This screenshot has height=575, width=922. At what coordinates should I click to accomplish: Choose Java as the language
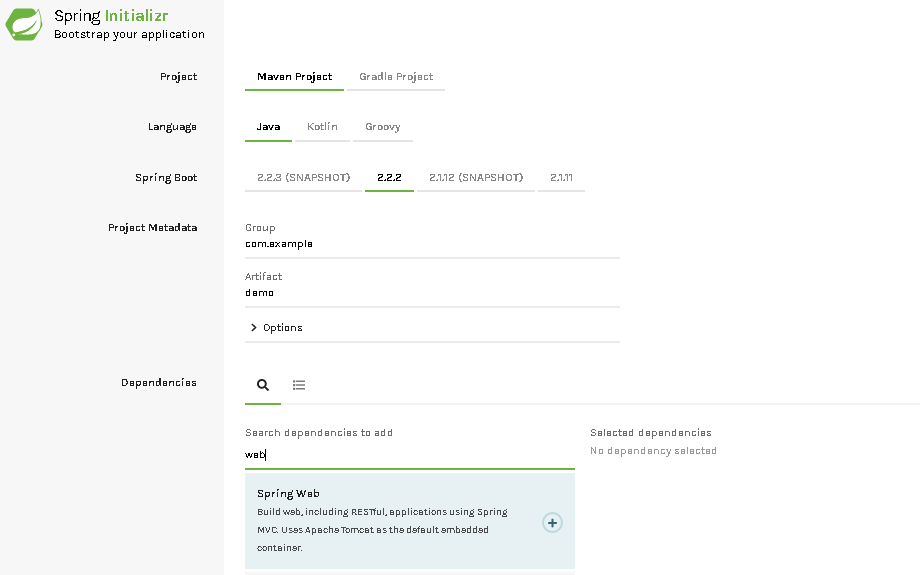point(268,127)
